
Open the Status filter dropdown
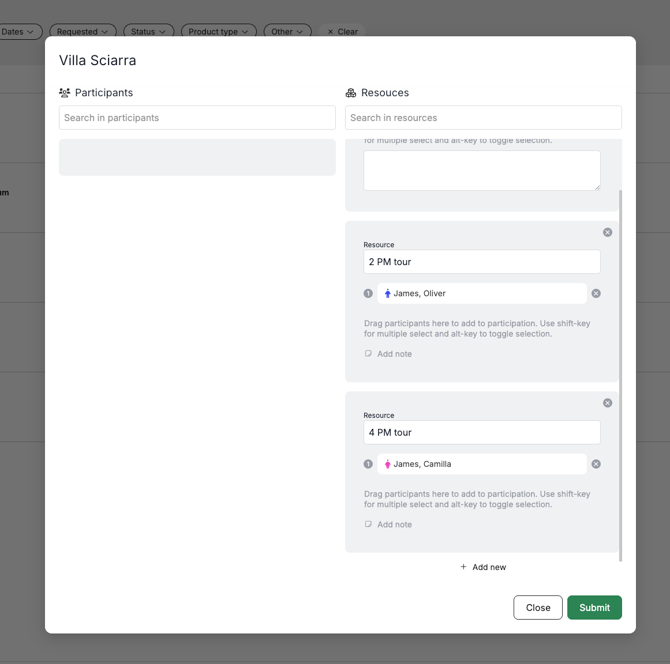tap(148, 32)
